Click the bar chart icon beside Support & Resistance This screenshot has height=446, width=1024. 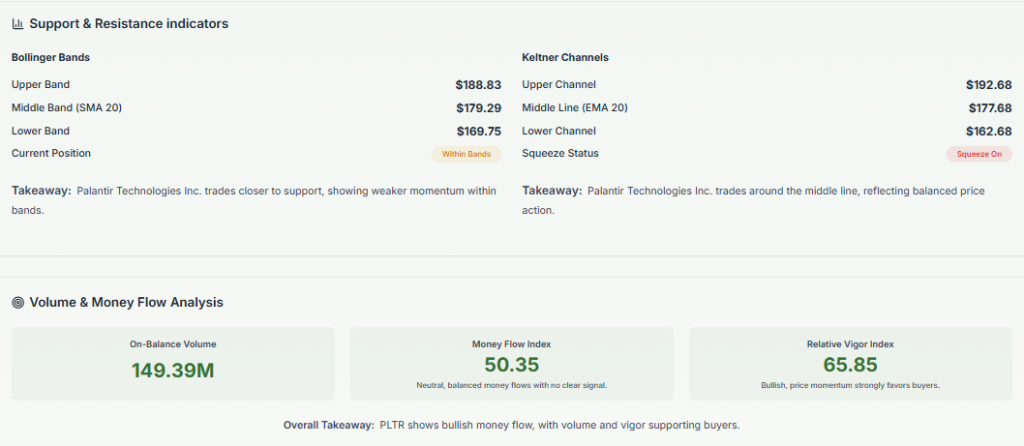(x=18, y=23)
